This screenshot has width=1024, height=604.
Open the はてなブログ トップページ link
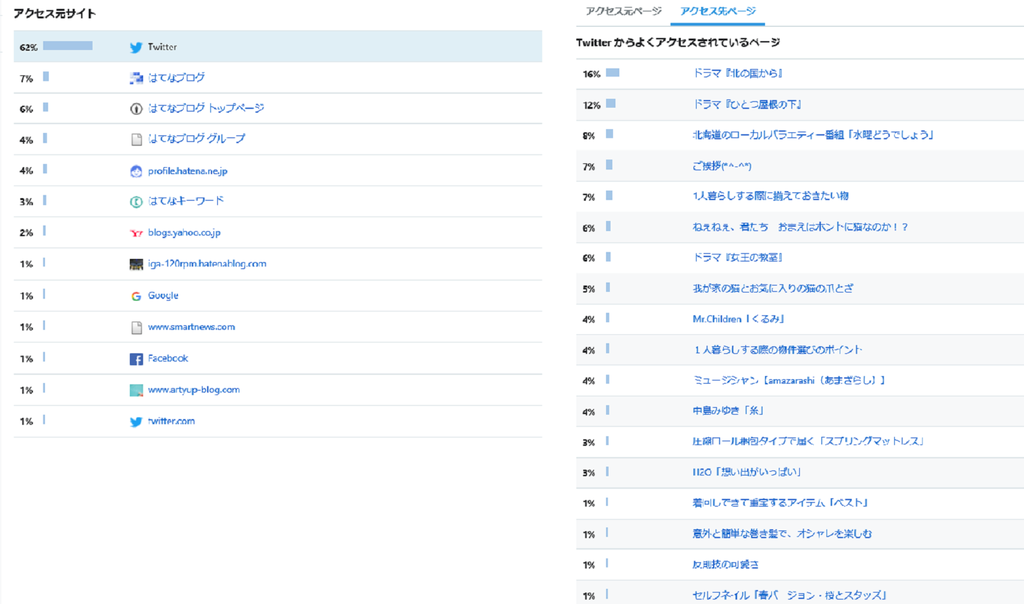coord(206,108)
